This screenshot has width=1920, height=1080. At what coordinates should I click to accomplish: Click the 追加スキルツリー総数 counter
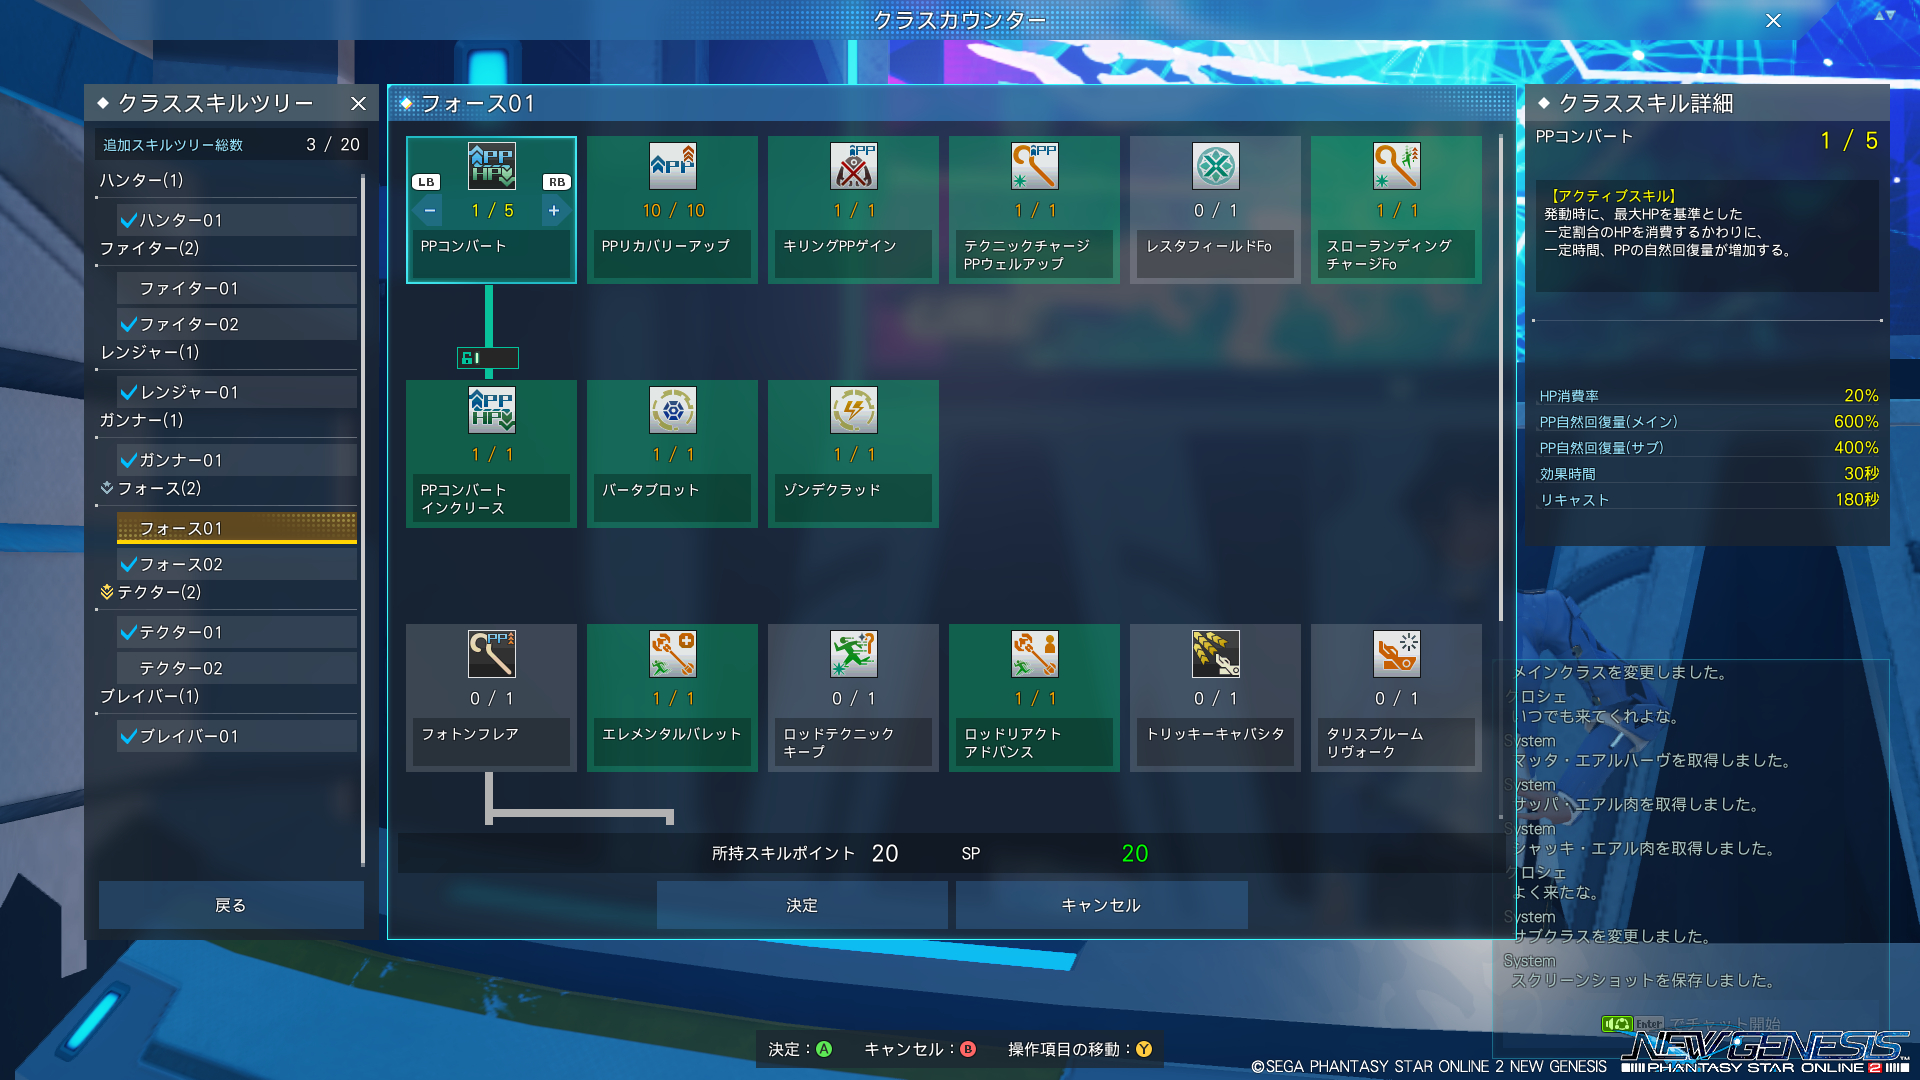(231, 145)
